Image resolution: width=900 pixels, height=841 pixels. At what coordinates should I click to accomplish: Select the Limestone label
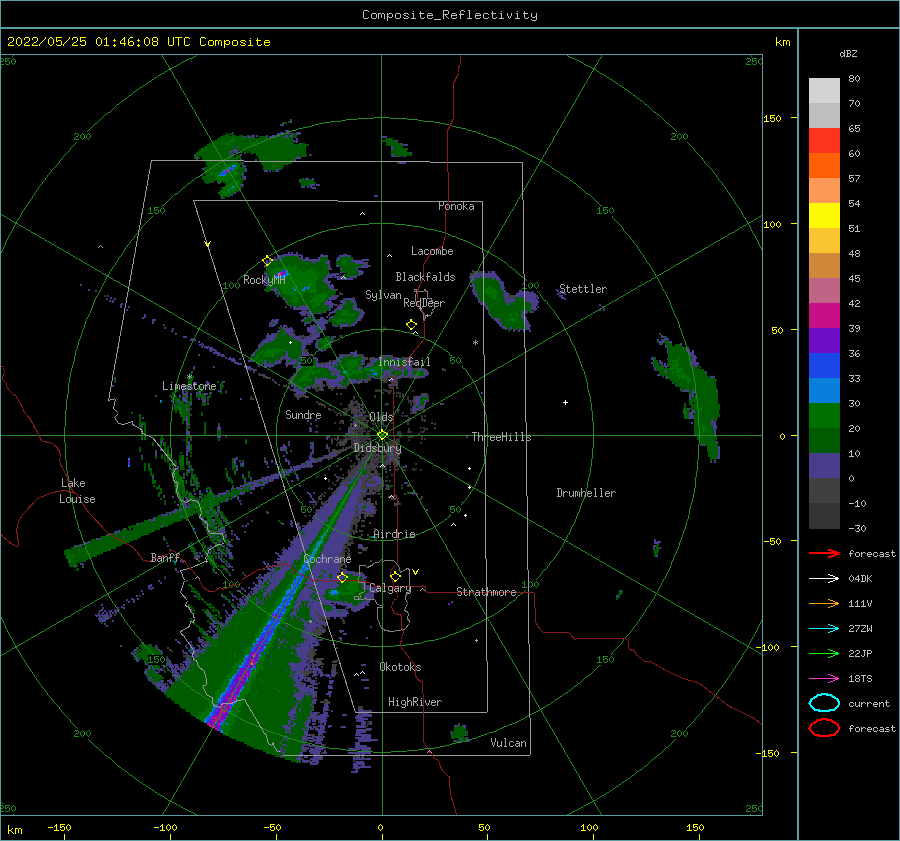189,386
